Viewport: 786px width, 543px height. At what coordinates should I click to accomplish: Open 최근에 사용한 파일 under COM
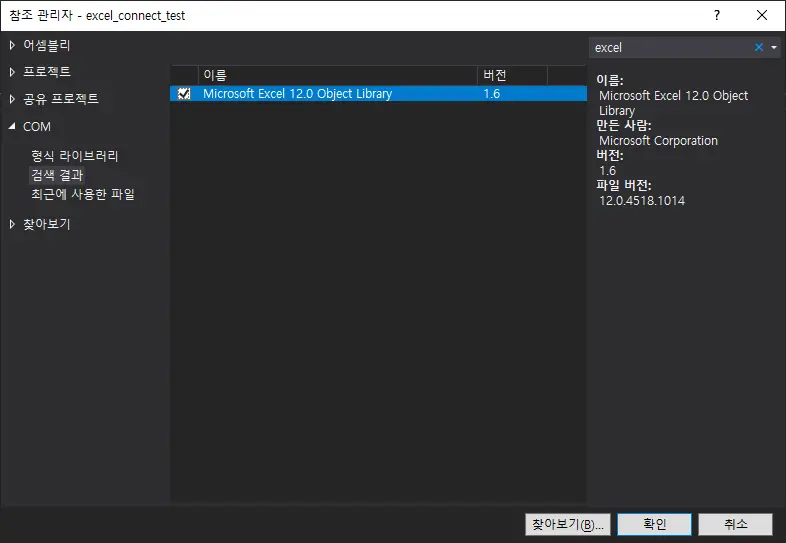coord(83,194)
